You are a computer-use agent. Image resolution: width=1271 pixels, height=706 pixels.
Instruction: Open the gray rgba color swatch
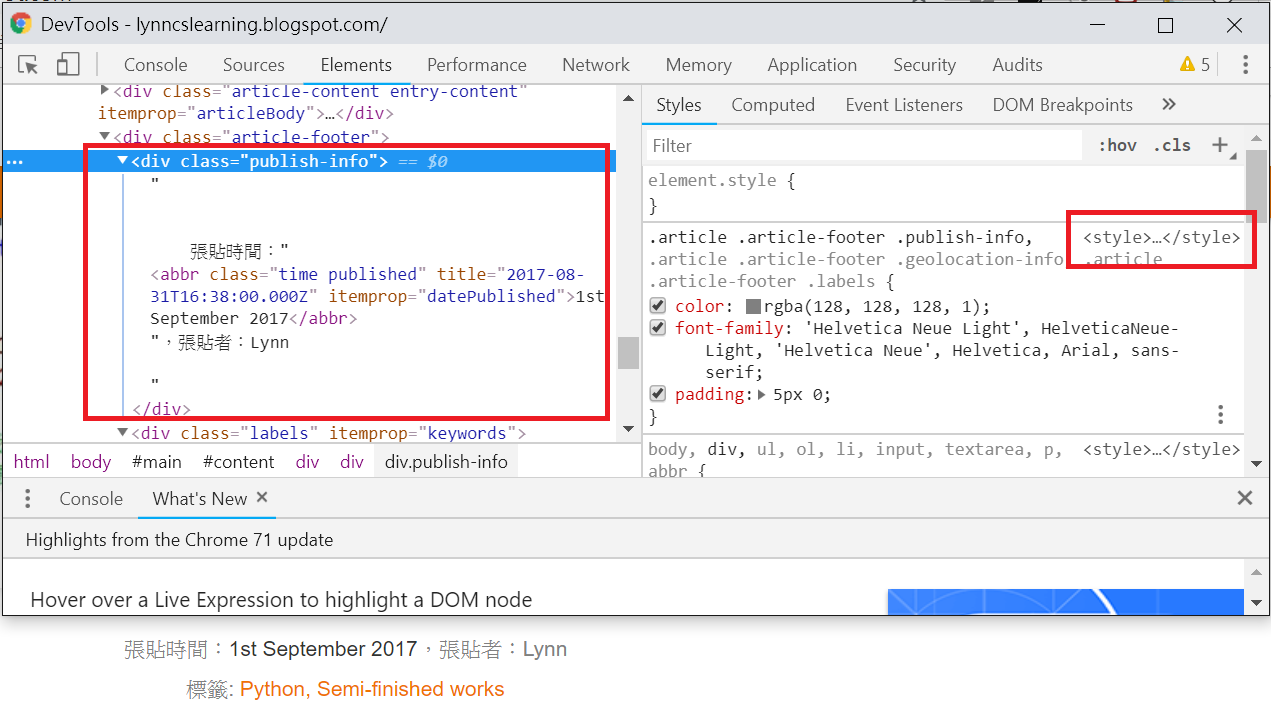(x=754, y=307)
